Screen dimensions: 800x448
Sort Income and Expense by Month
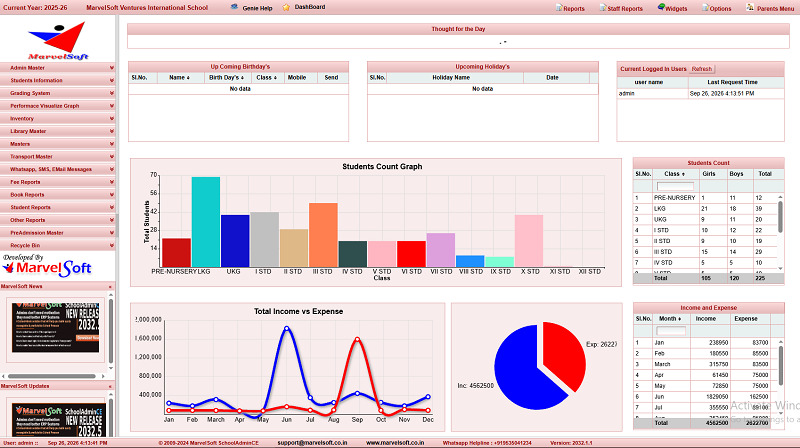[x=670, y=319]
